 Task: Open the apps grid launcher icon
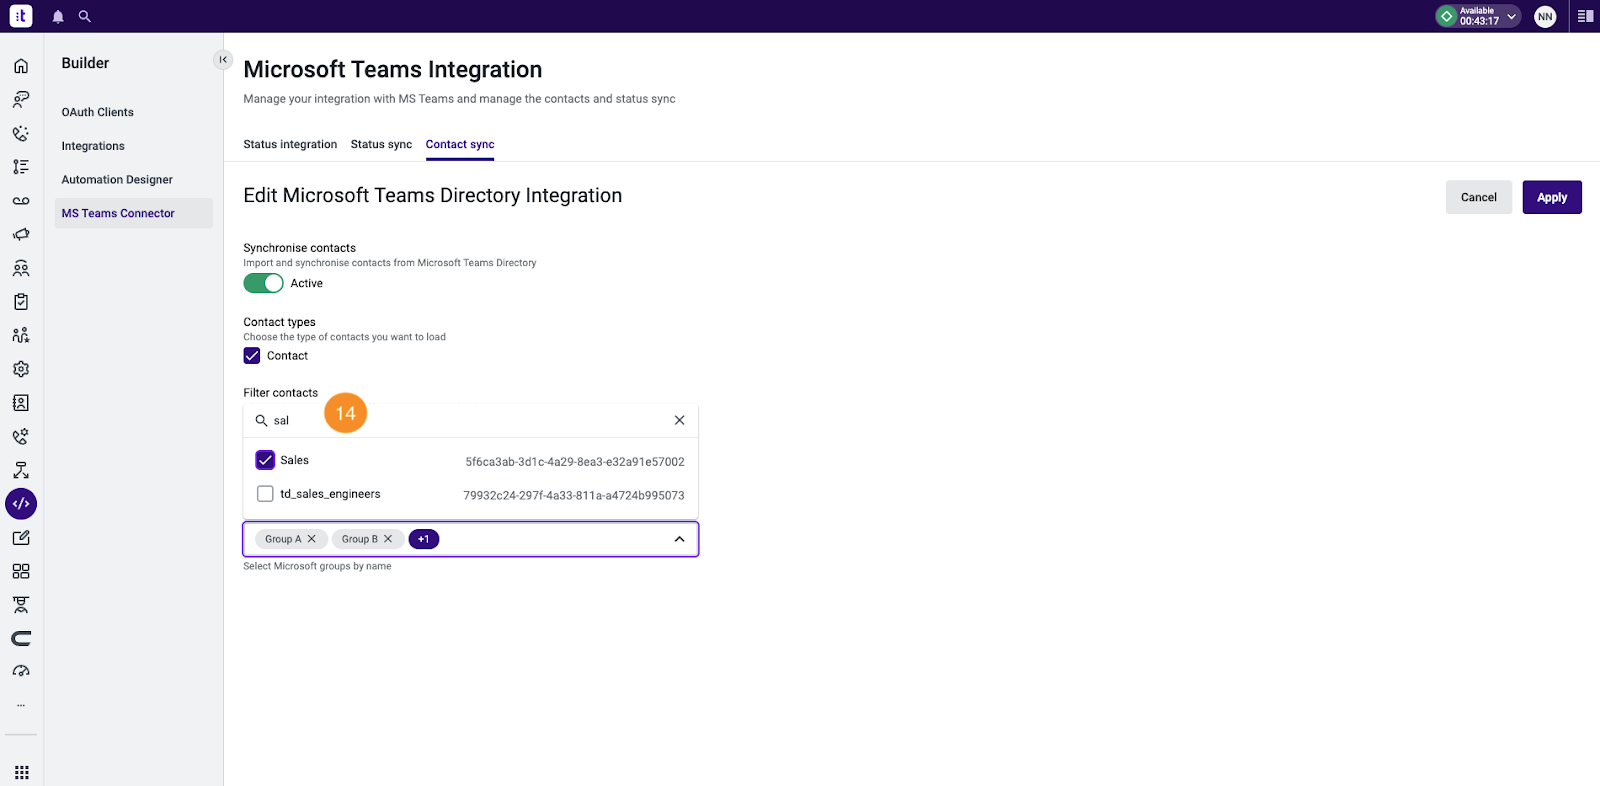tap(22, 773)
